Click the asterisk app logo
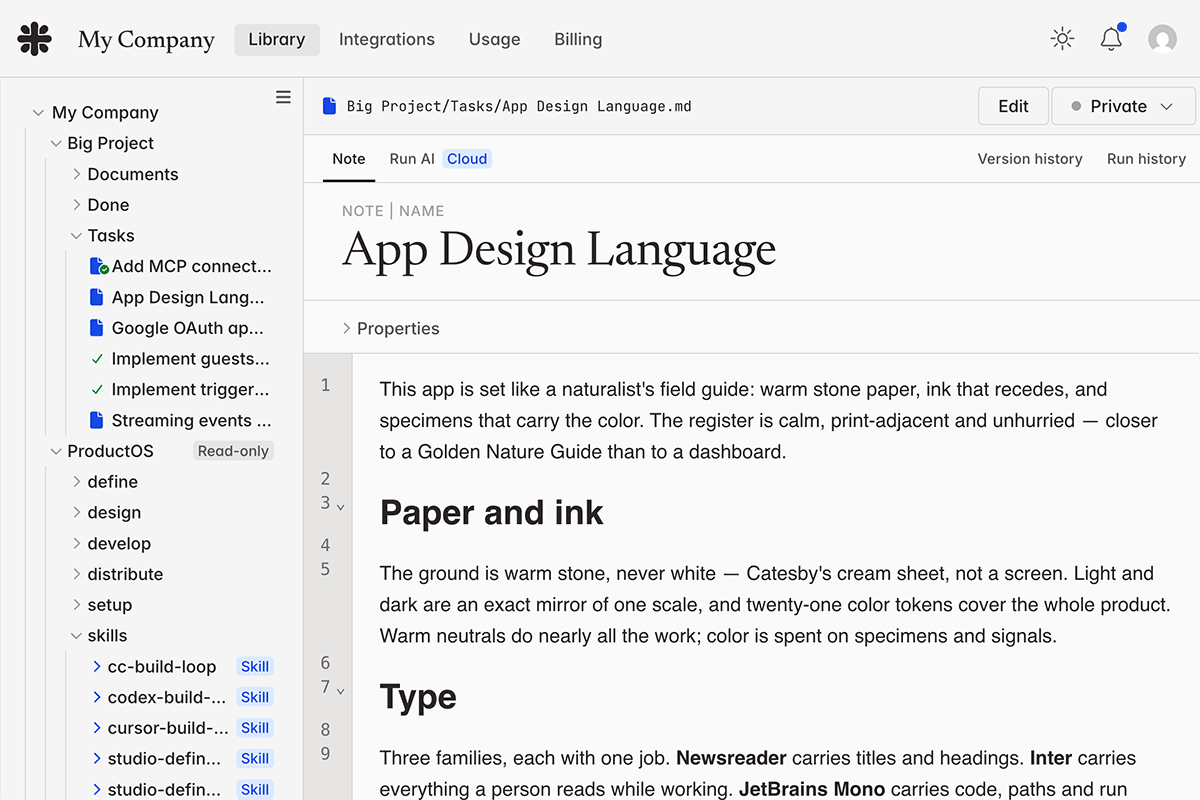1200x800 pixels. click(x=35, y=39)
